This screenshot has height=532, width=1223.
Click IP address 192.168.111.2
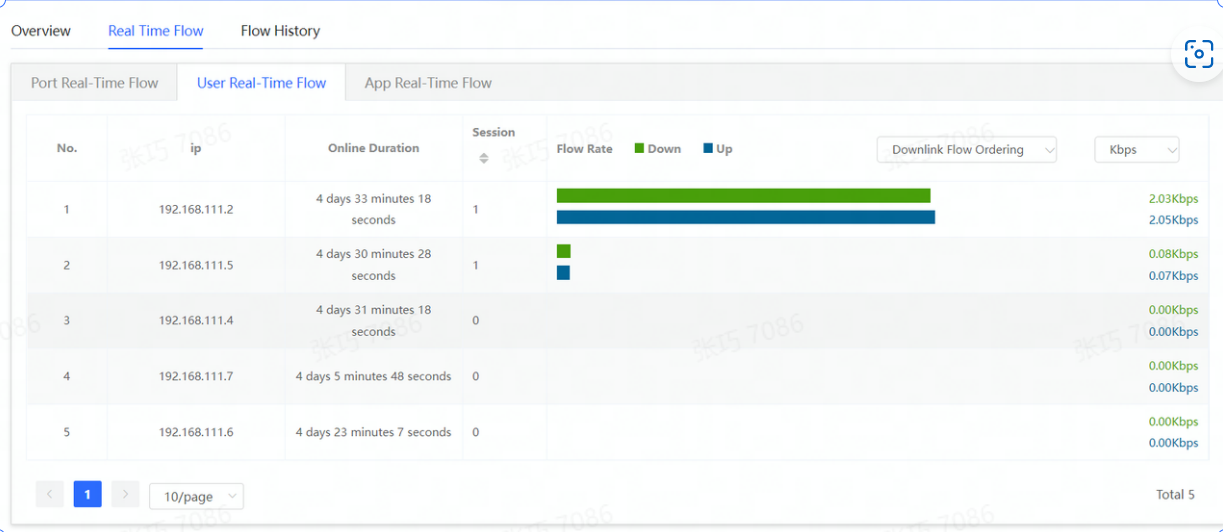pyautogui.click(x=196, y=210)
